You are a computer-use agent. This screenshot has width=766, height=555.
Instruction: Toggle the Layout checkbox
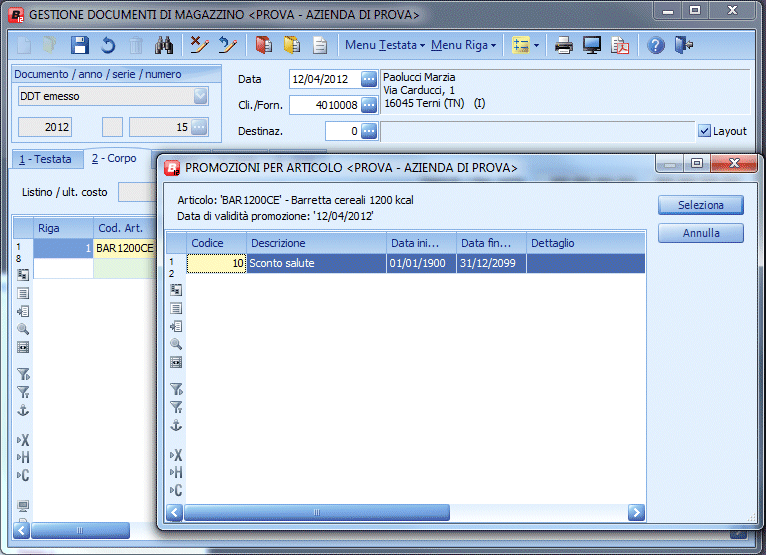point(704,131)
